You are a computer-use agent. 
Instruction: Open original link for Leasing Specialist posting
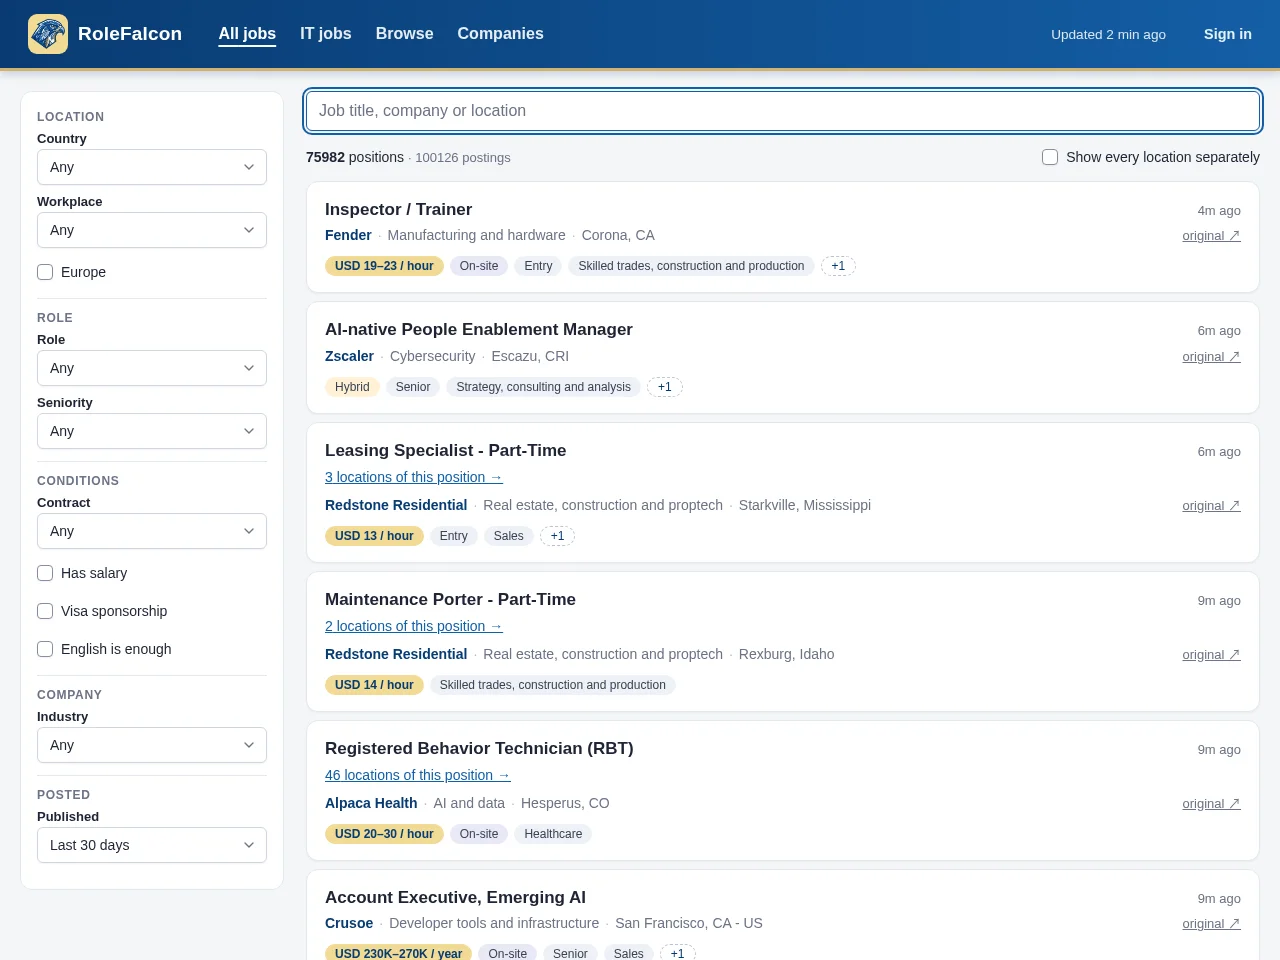1211,506
